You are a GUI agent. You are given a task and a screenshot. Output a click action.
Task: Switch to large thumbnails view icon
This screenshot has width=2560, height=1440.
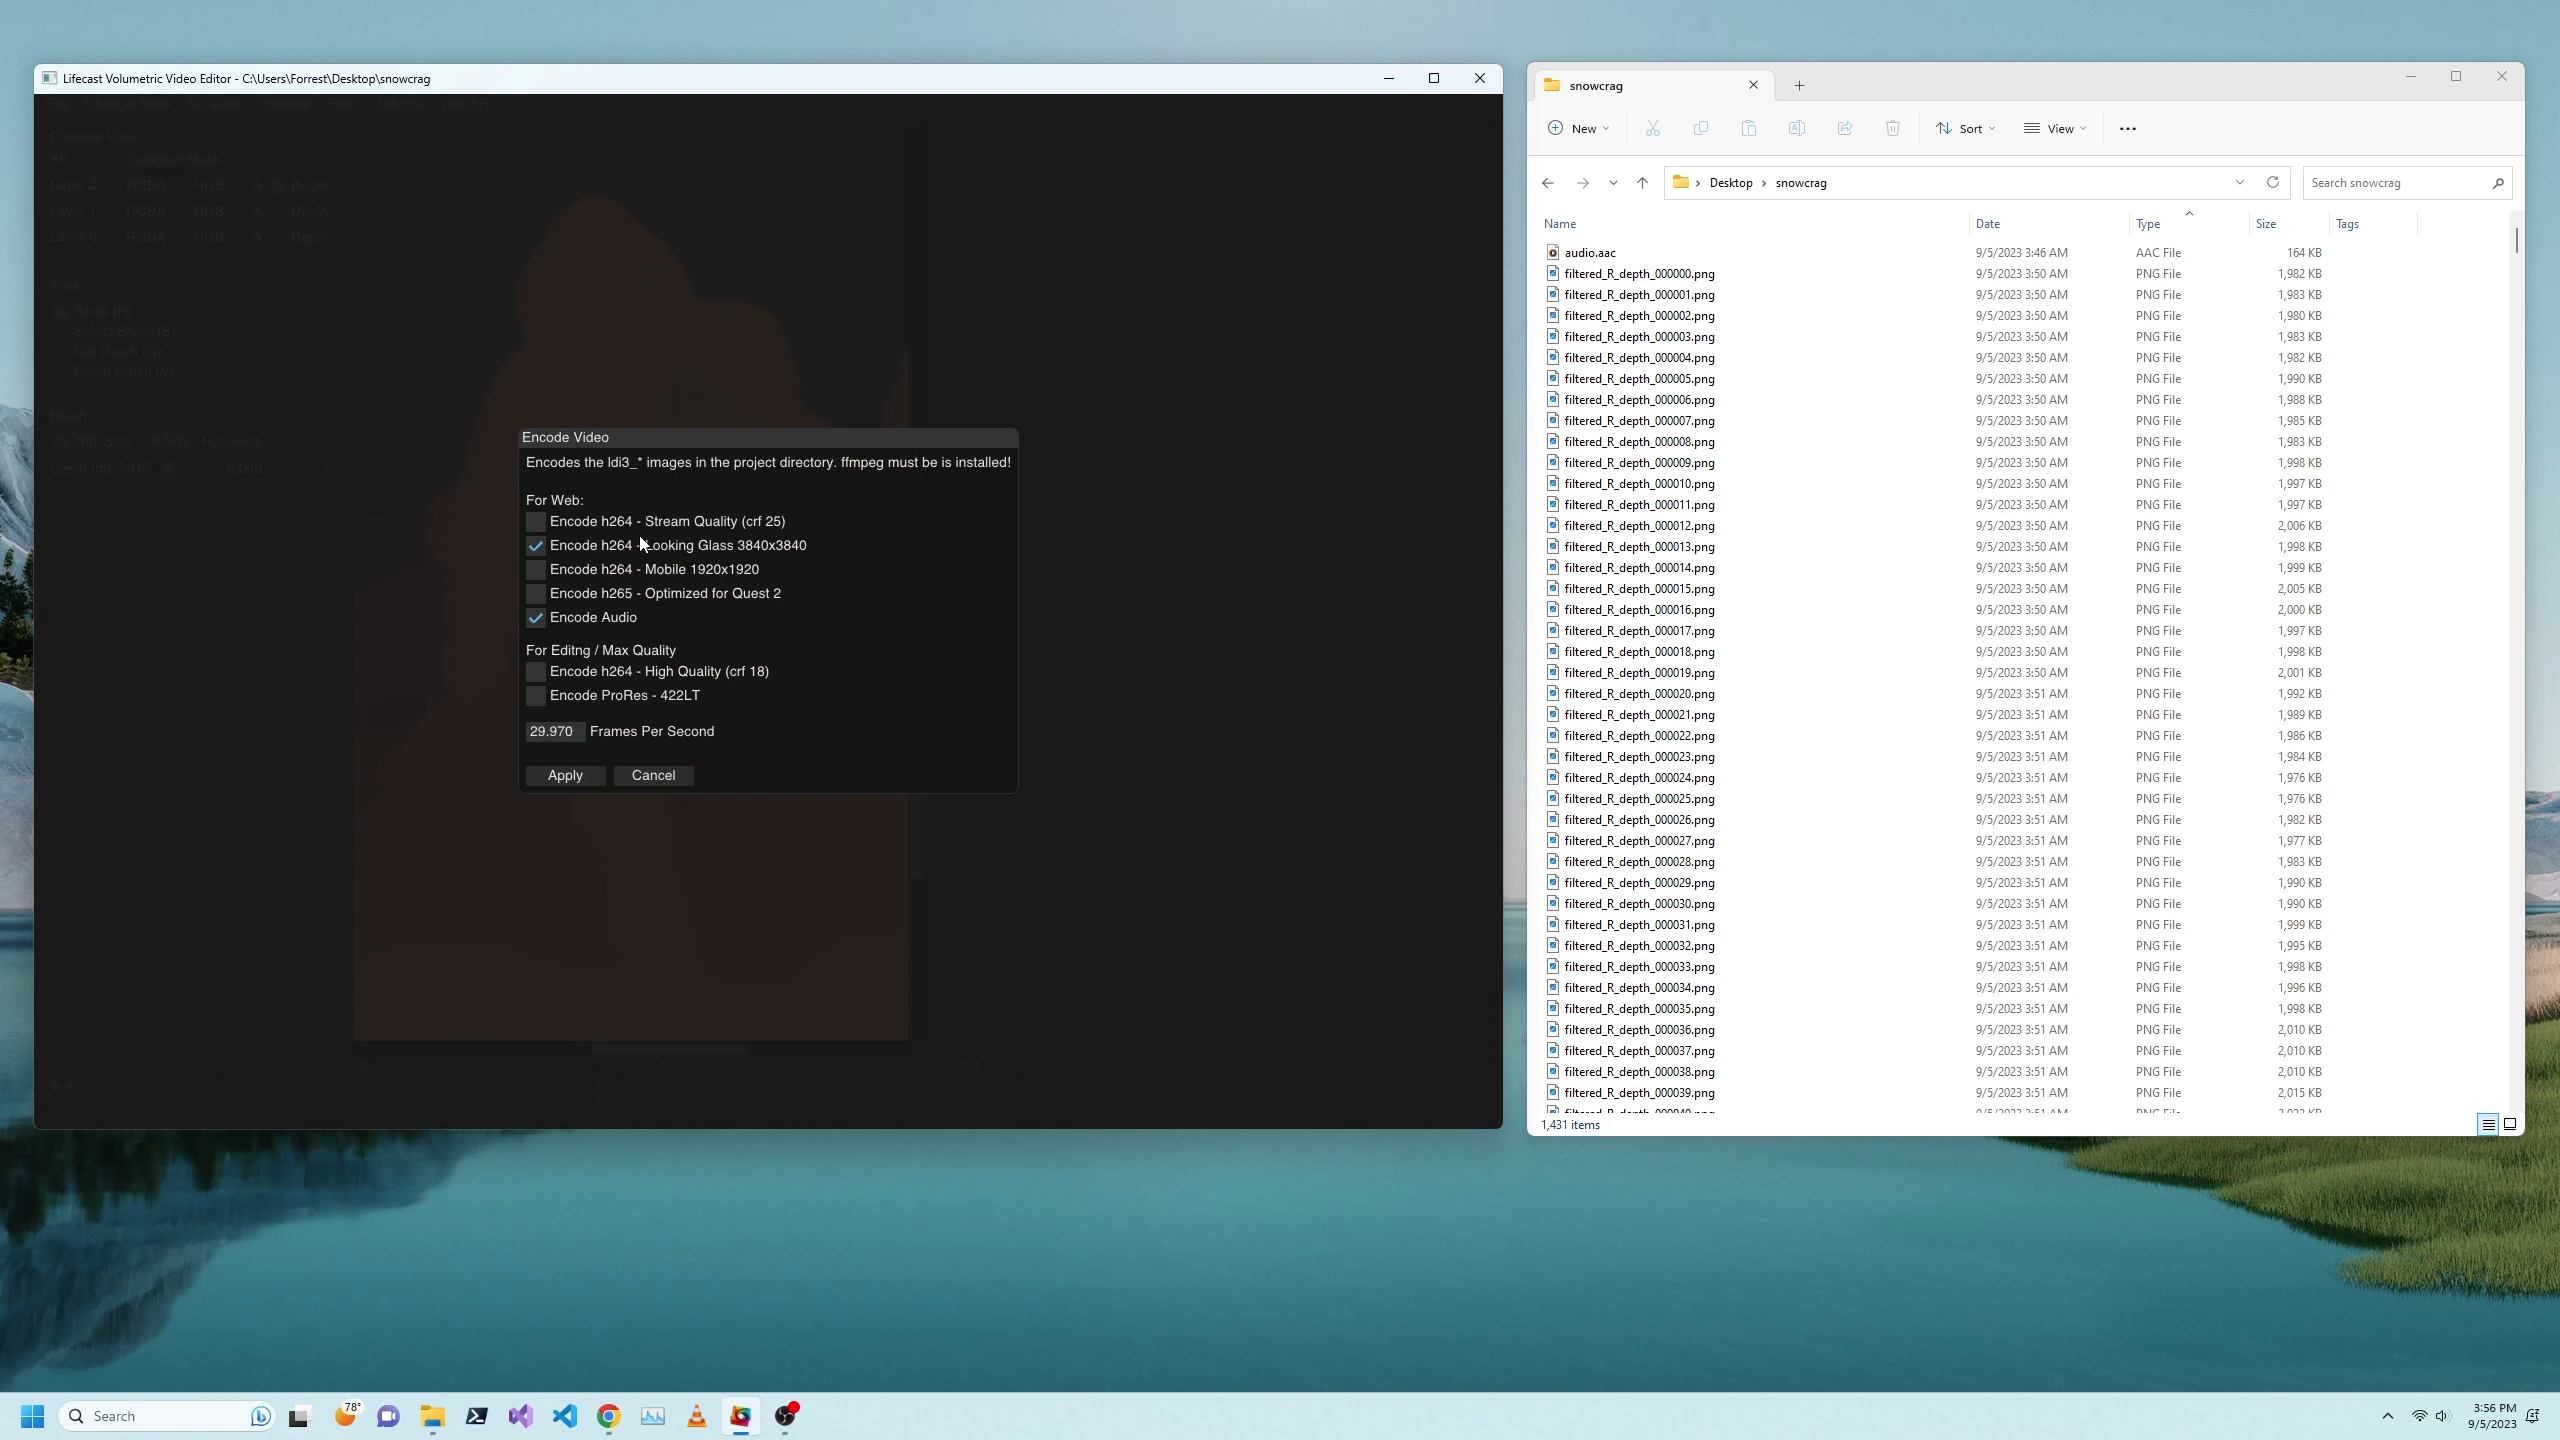2510,1124
